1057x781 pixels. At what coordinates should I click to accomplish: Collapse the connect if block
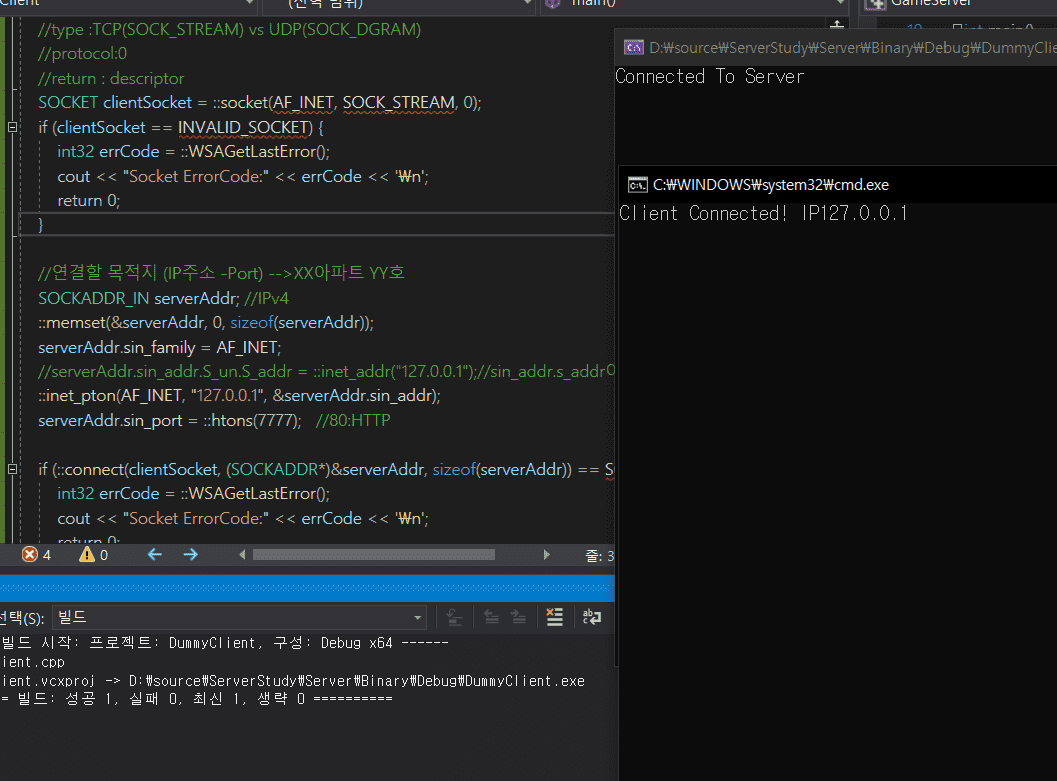12,470
